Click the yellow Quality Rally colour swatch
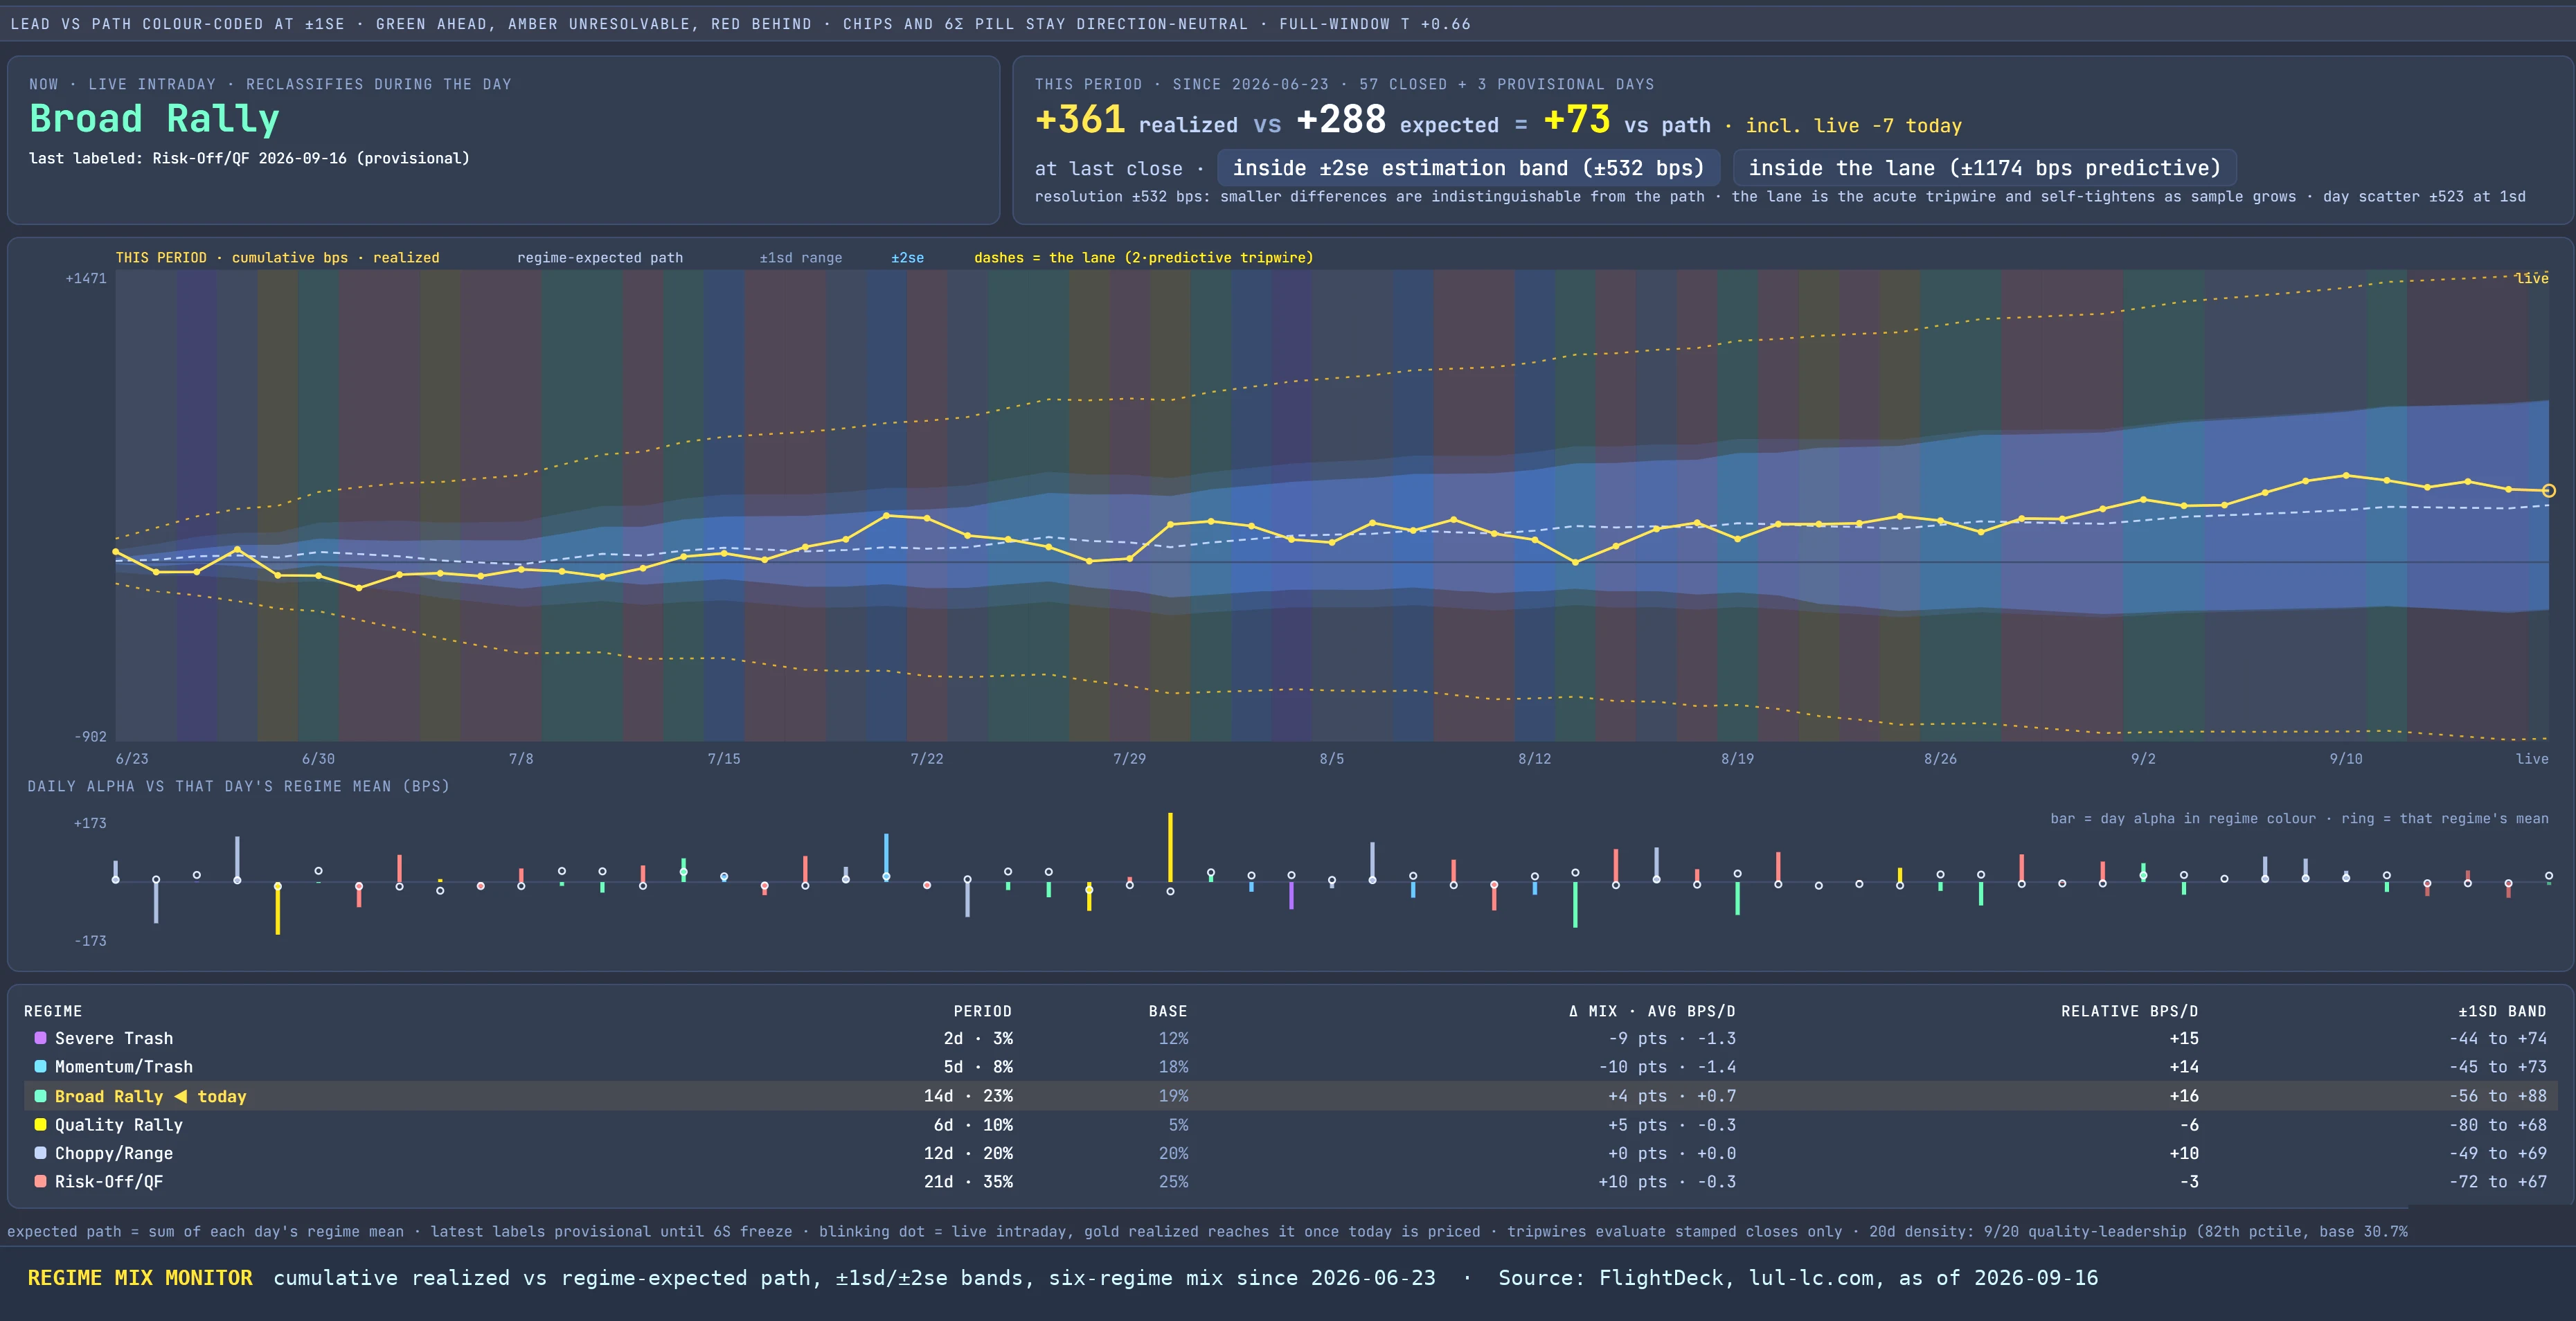 coord(40,1124)
